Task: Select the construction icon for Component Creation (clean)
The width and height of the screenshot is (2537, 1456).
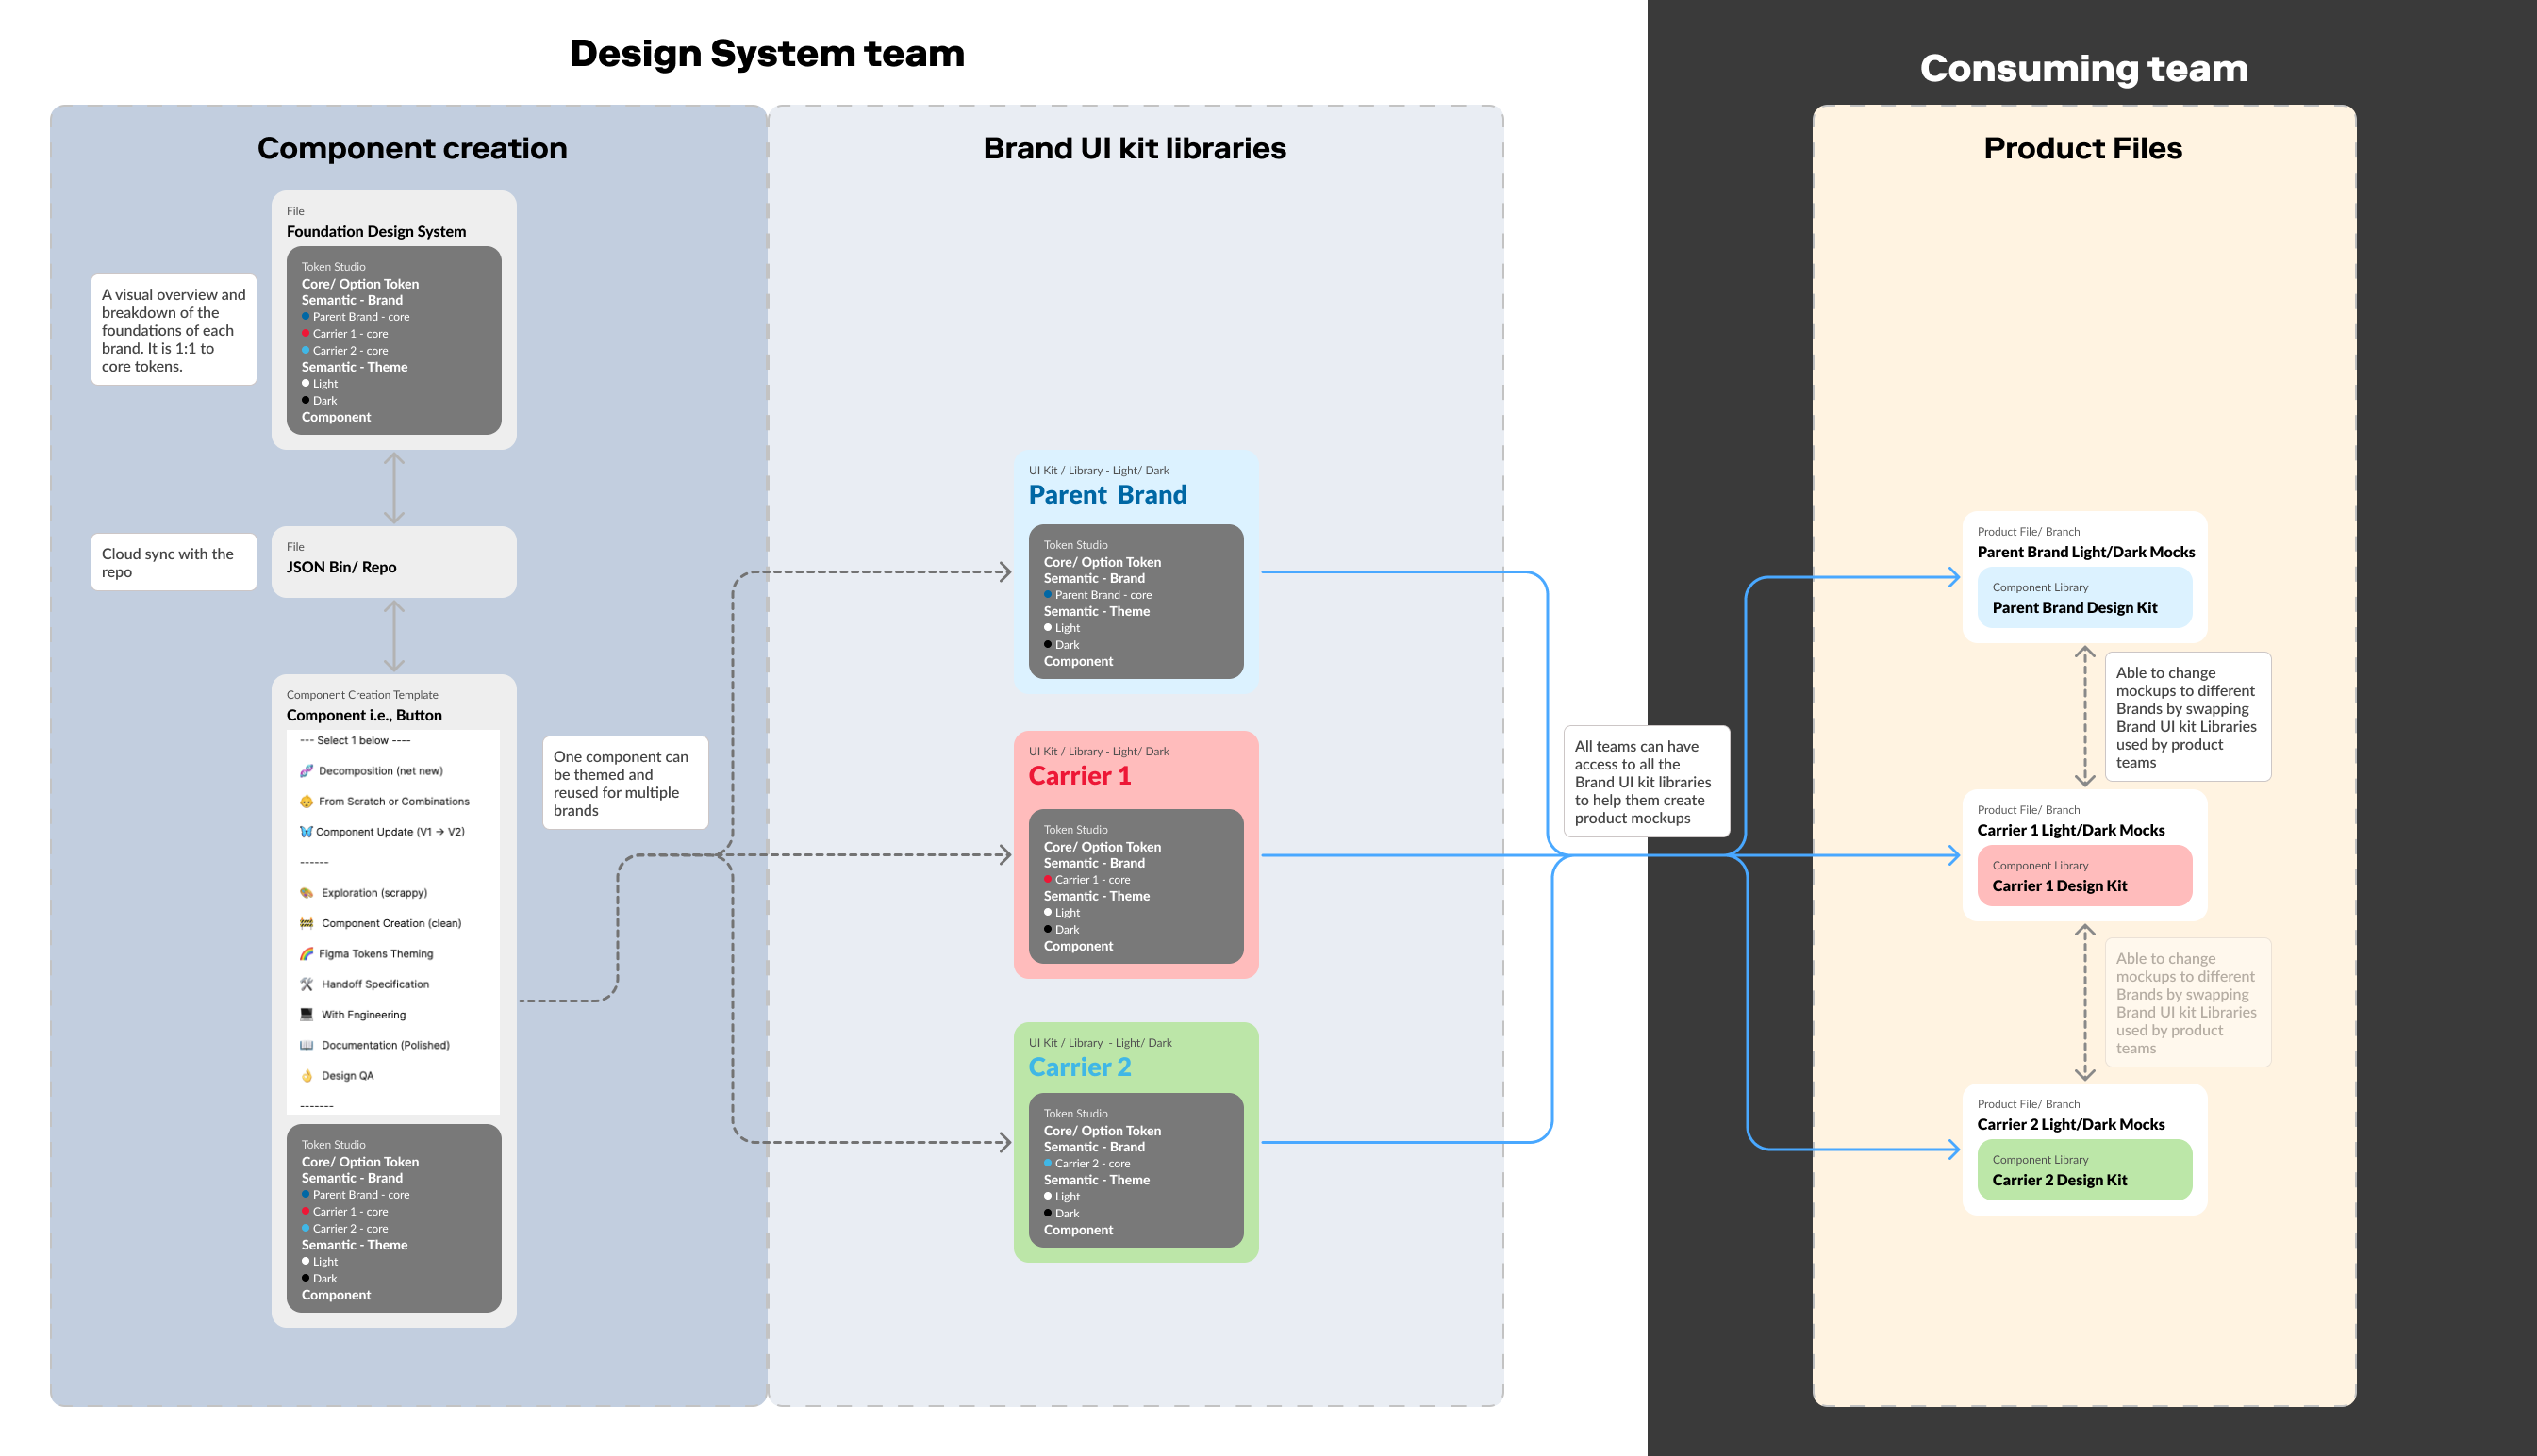Action: tap(306, 923)
